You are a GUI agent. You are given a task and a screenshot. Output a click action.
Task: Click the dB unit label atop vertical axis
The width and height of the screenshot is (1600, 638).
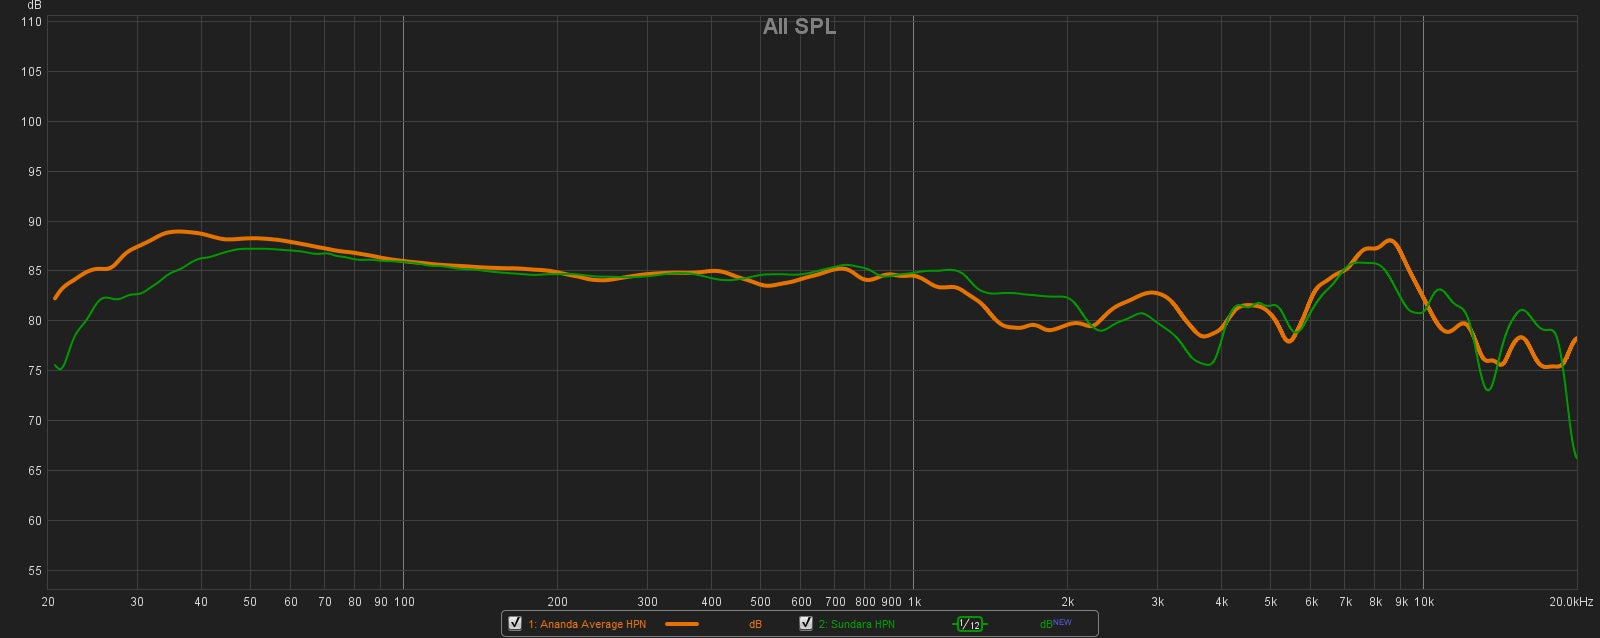(x=35, y=6)
